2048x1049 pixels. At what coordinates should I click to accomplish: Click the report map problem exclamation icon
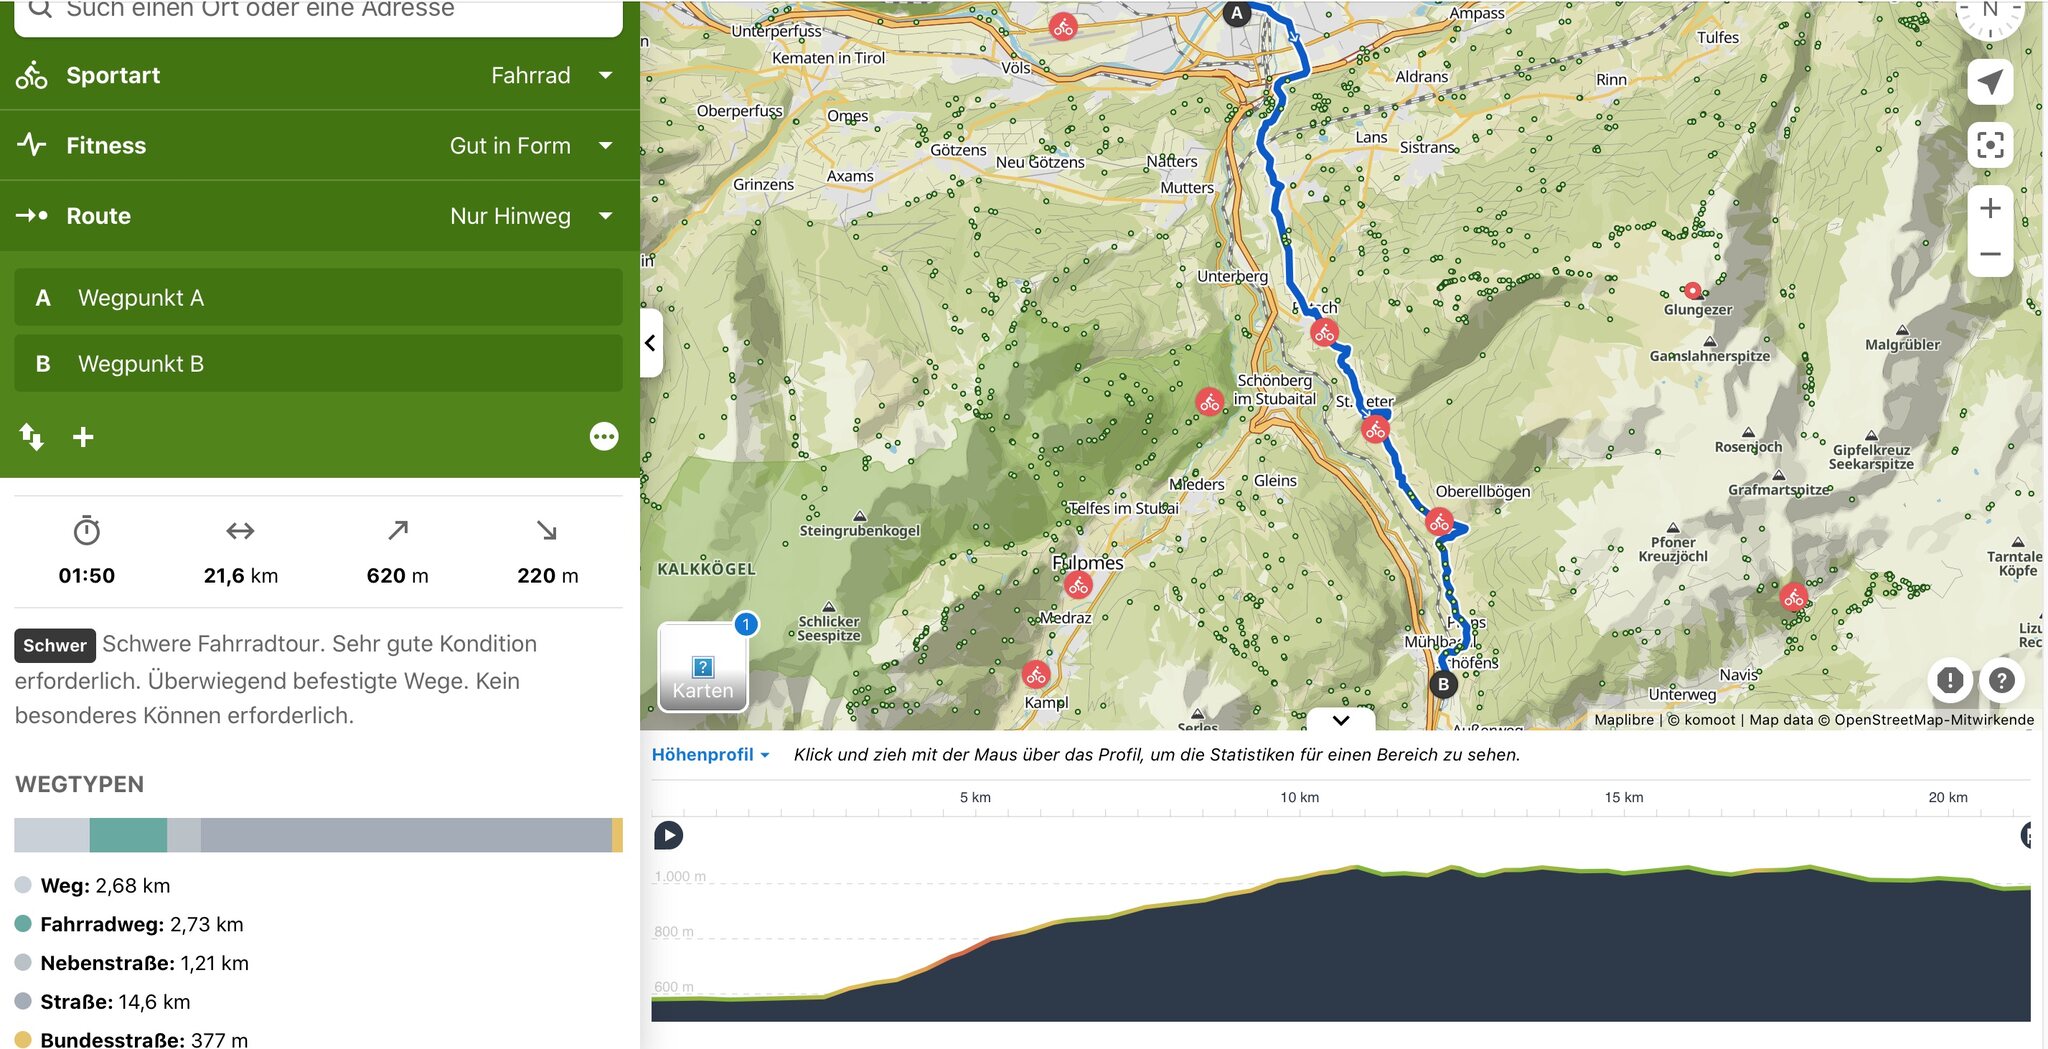click(1949, 680)
